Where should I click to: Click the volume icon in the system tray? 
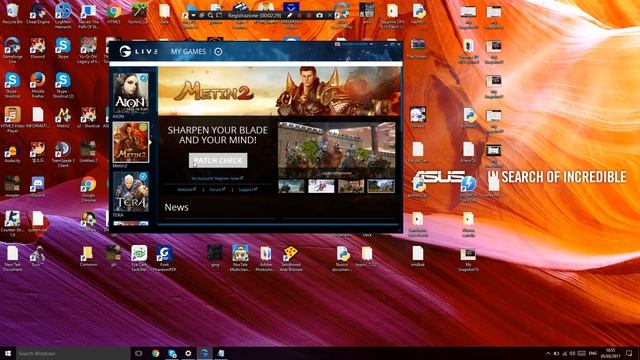coord(572,353)
